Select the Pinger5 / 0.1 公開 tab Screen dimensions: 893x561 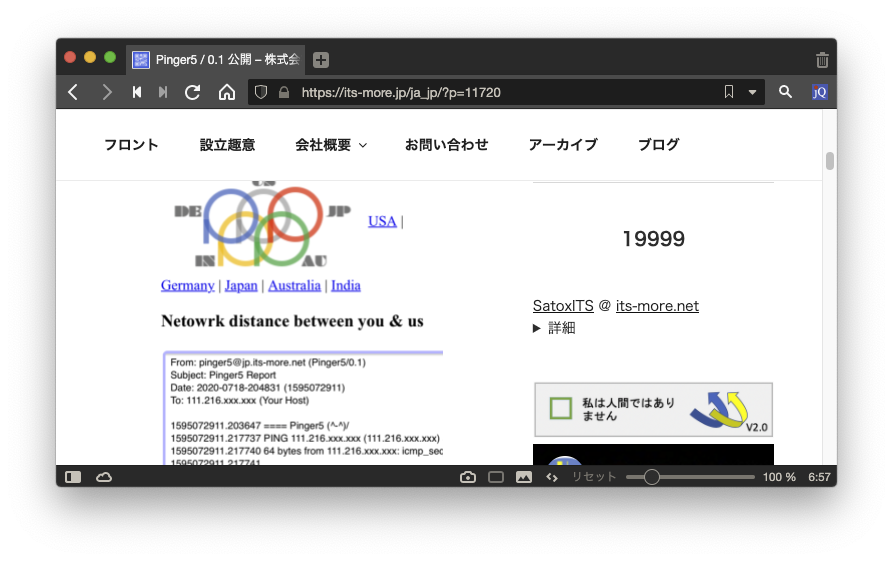pyautogui.click(x=215, y=60)
